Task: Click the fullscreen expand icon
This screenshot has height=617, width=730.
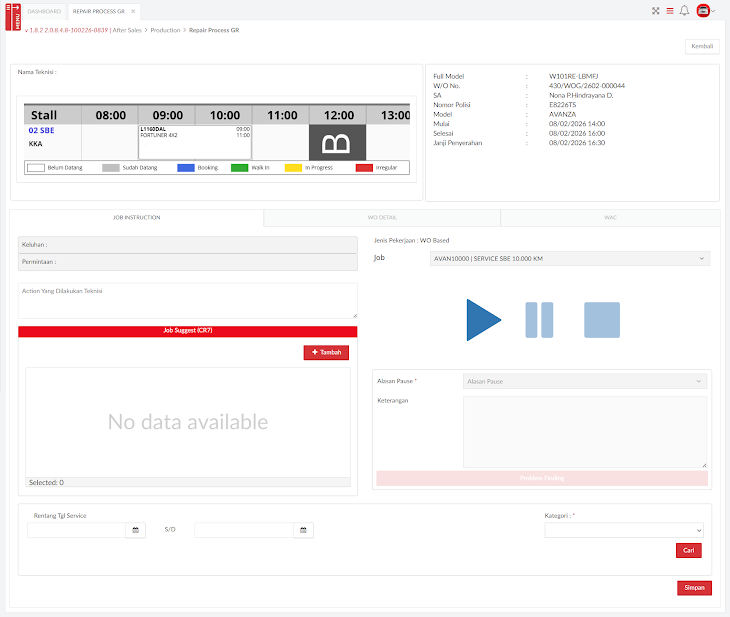Action: [656, 11]
